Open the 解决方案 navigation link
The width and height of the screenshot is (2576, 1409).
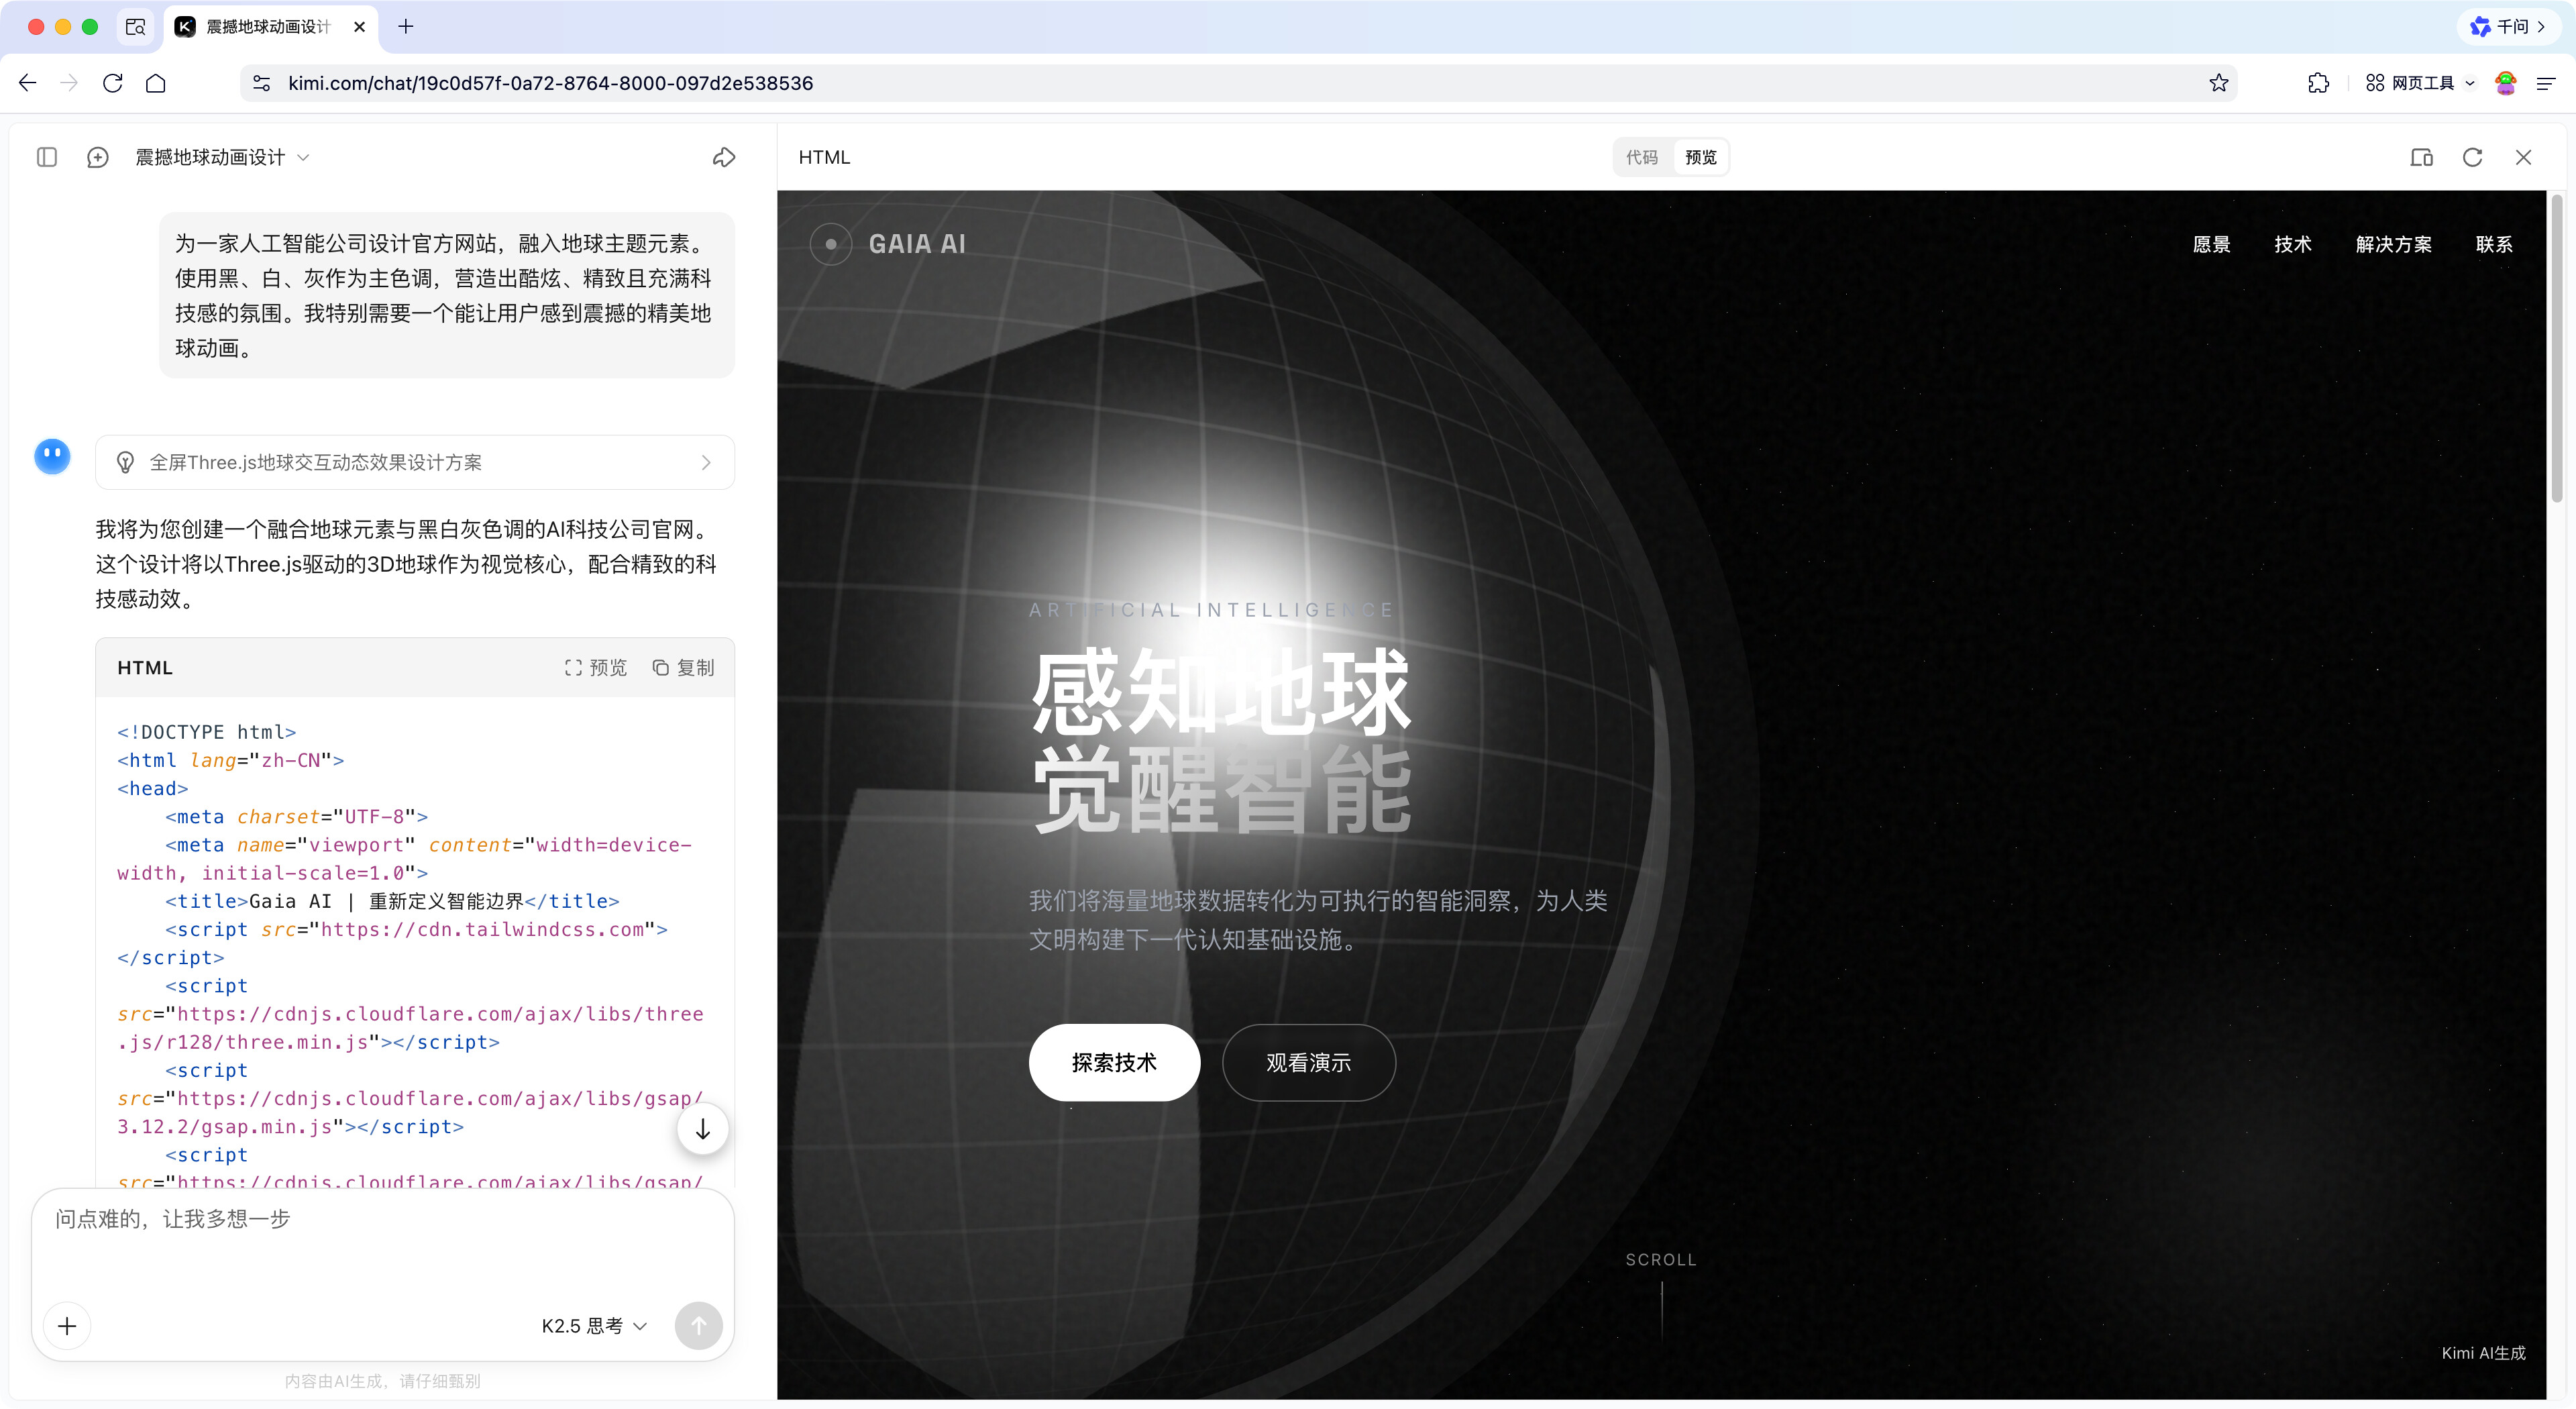2393,245
